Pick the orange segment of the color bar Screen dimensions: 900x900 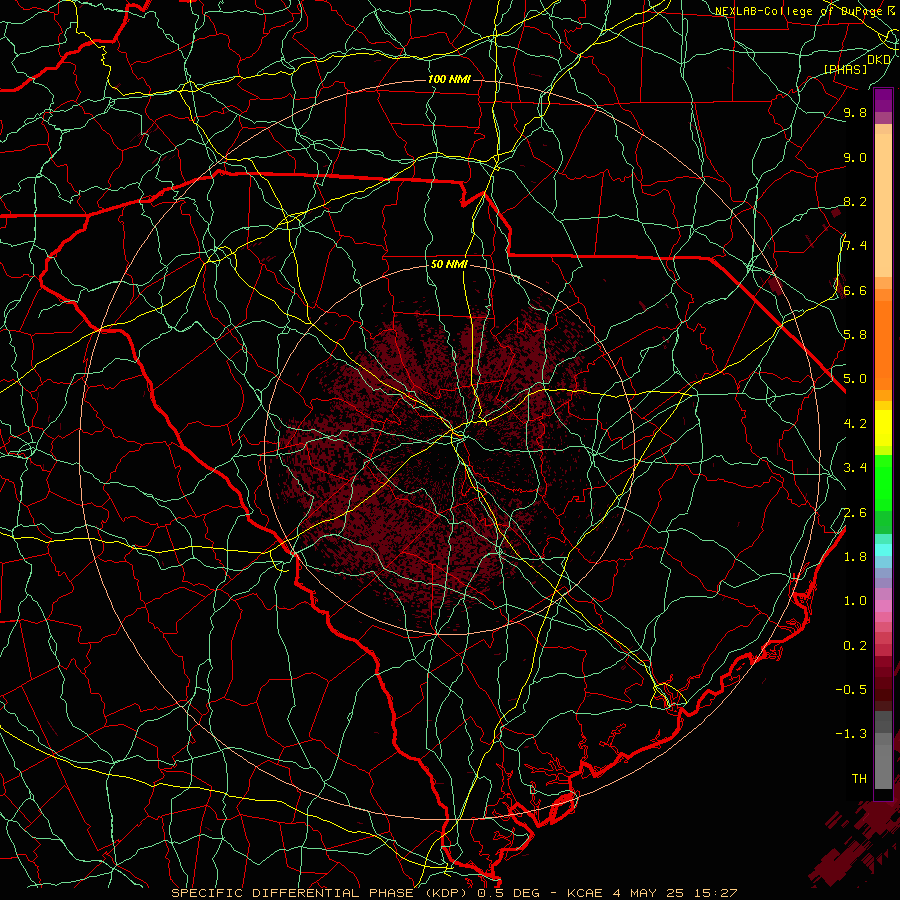tap(883, 344)
